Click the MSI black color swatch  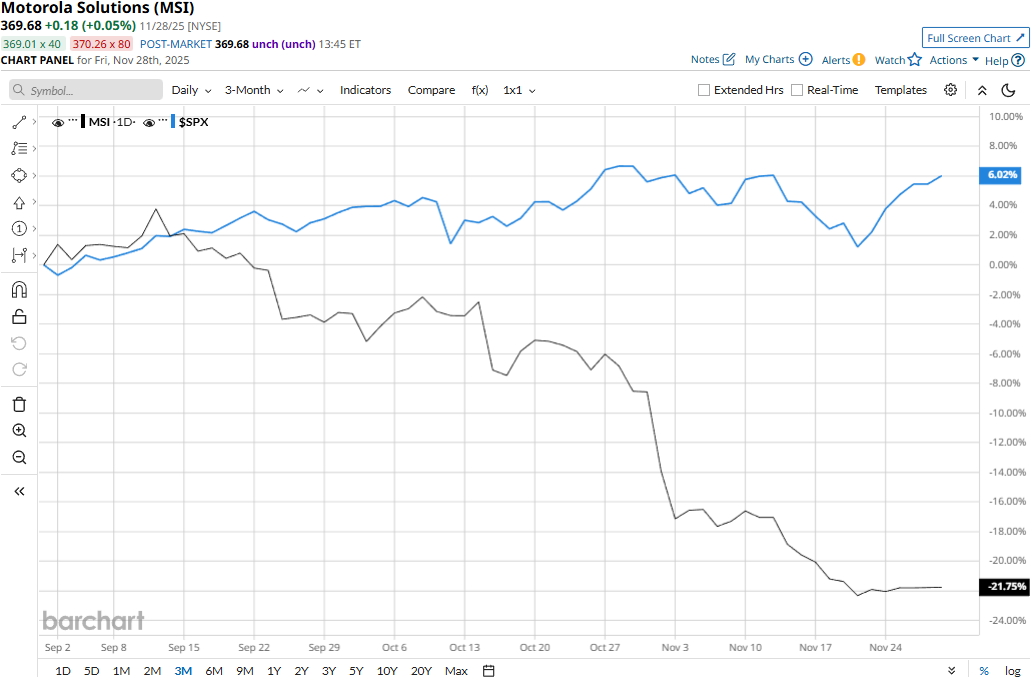coord(83,122)
